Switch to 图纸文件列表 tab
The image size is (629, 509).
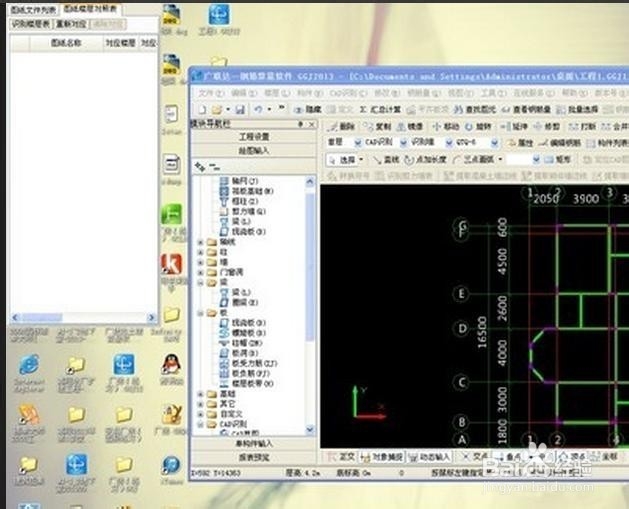(x=33, y=10)
